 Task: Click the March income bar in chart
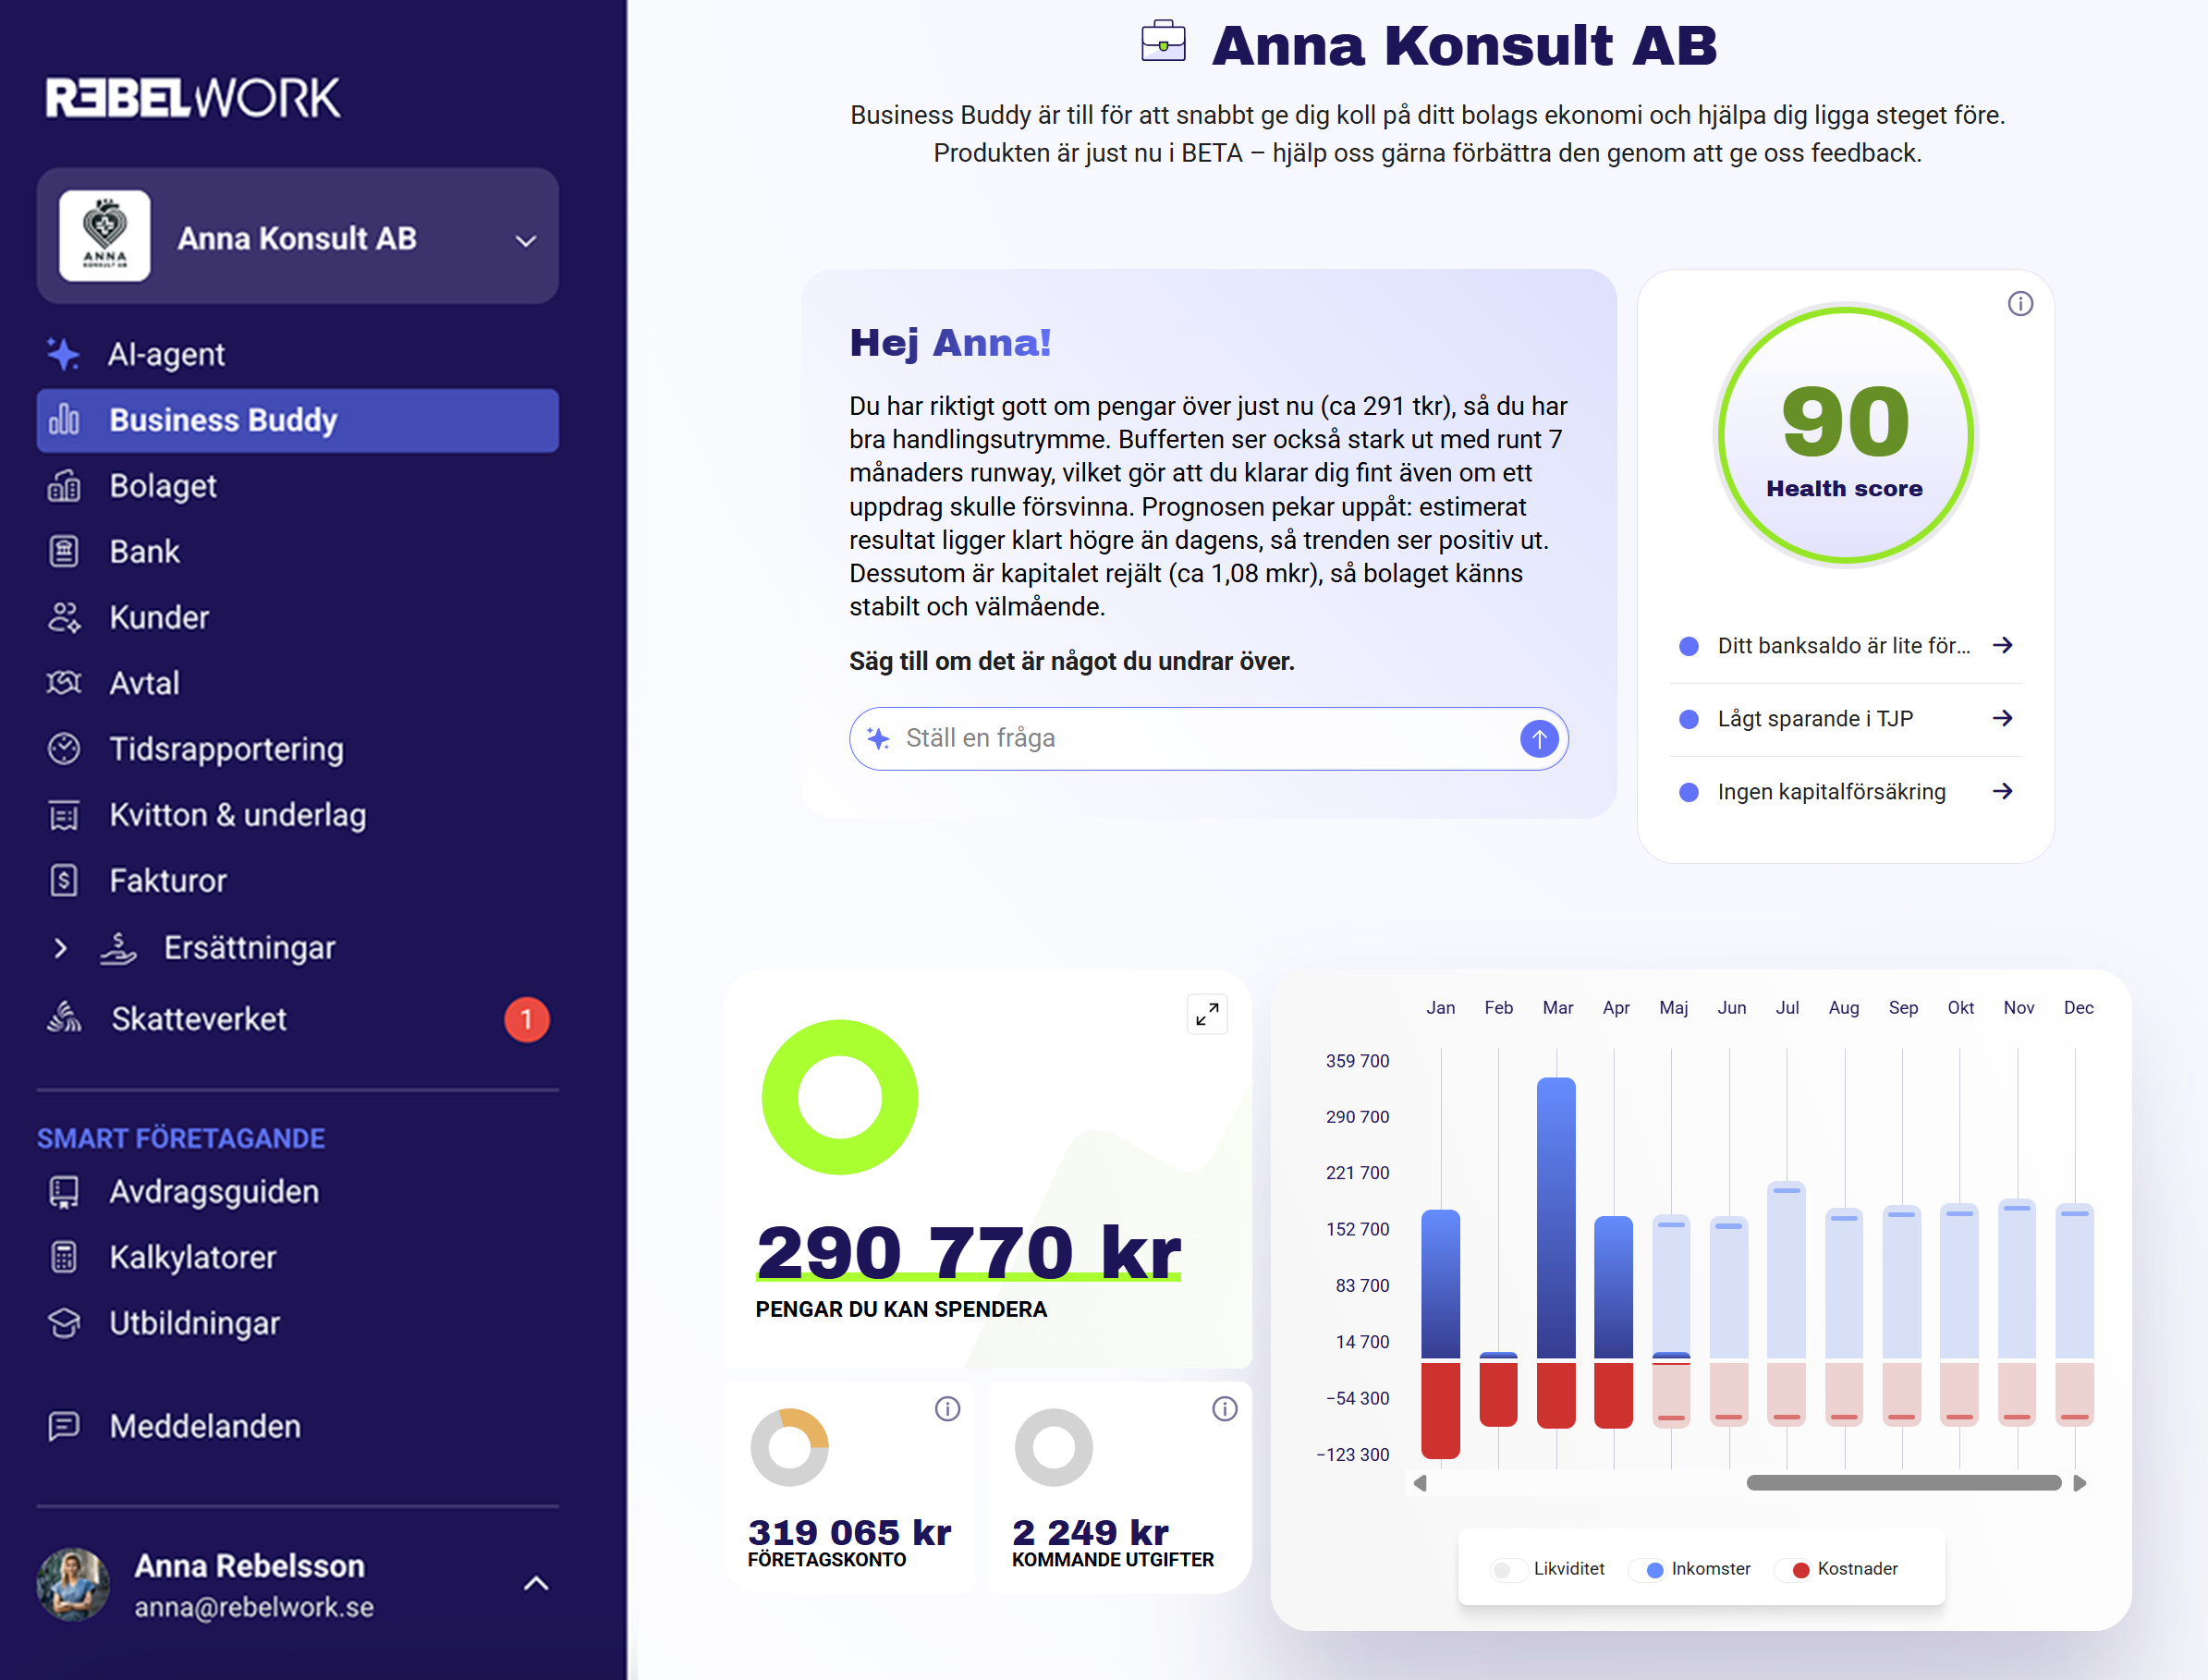[x=1556, y=1218]
